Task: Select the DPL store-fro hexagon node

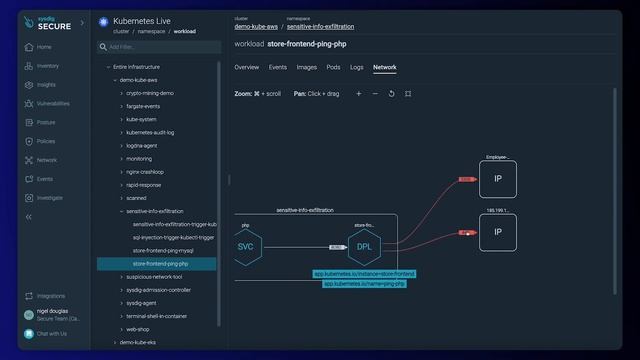Action: click(x=364, y=247)
